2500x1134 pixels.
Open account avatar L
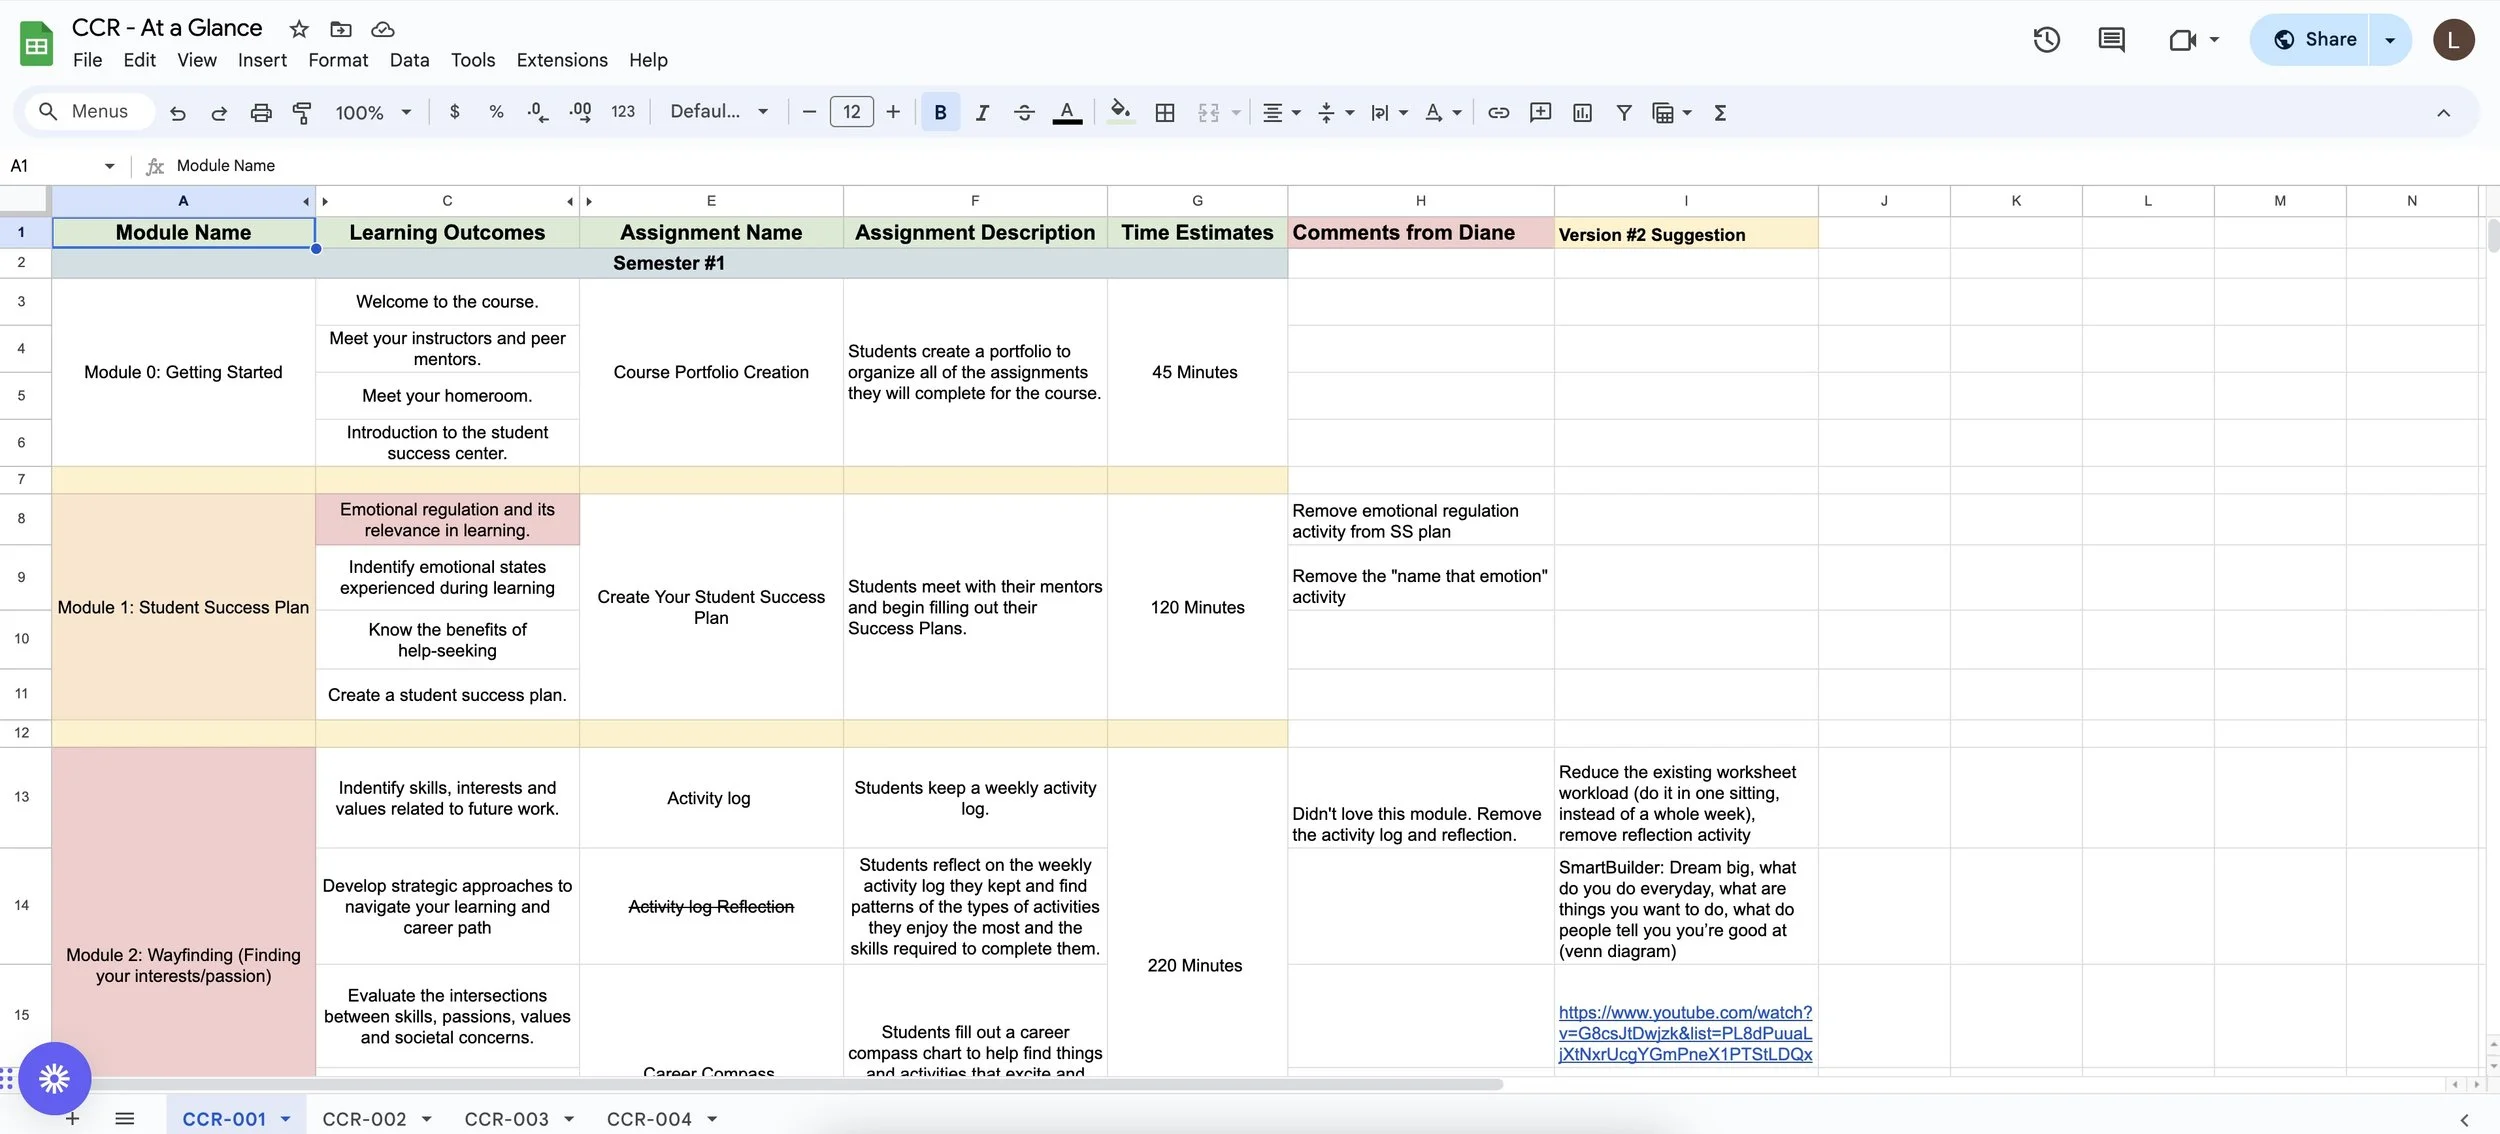2453,40
